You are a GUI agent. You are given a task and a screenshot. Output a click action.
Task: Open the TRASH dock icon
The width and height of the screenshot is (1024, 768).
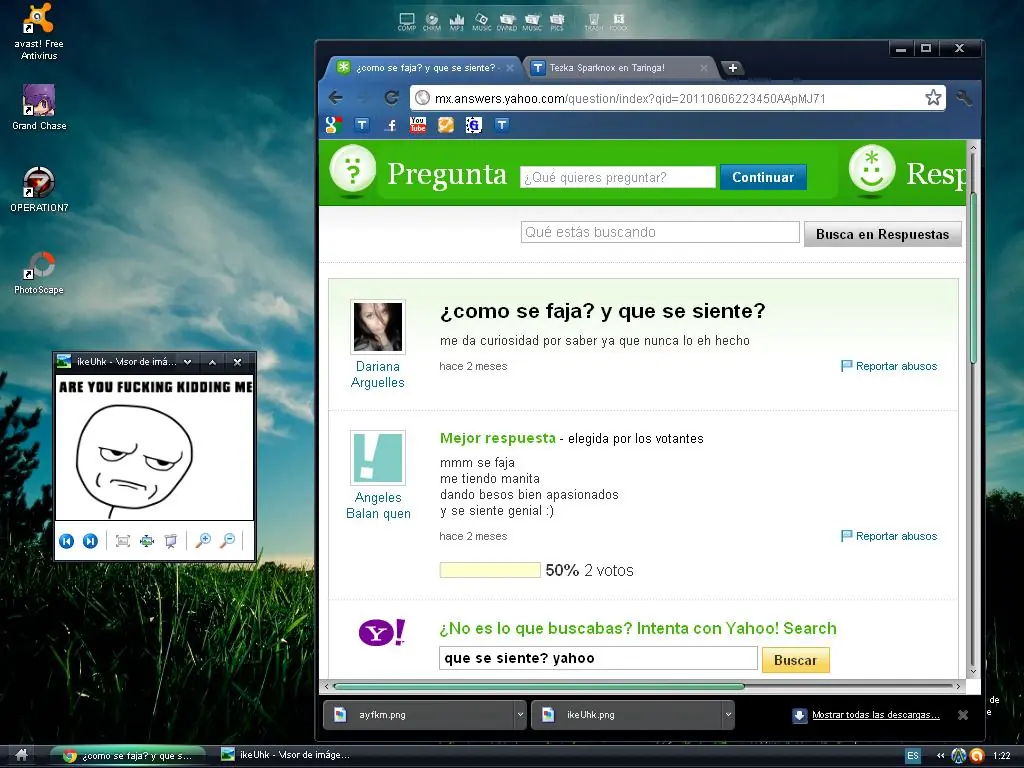593,22
